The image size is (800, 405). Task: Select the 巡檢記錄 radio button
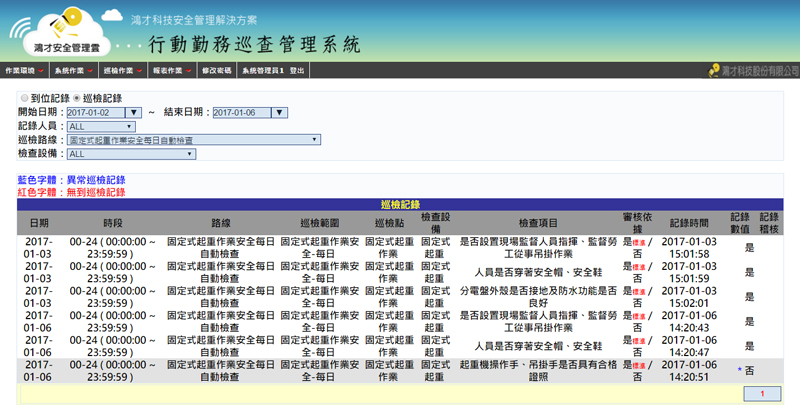coord(76,99)
